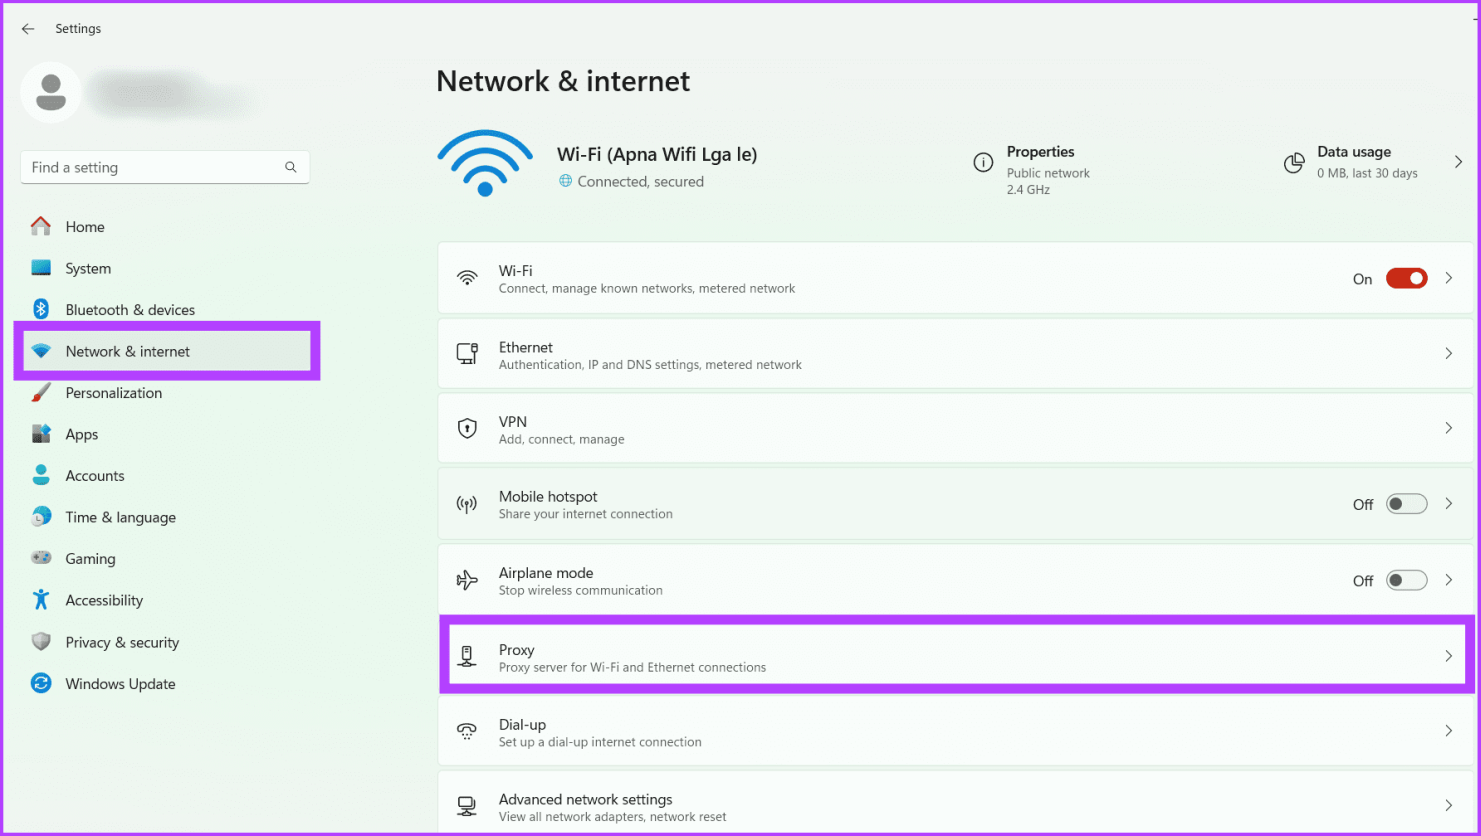
Task: Click the Bluetooth & devices icon
Action: point(41,310)
